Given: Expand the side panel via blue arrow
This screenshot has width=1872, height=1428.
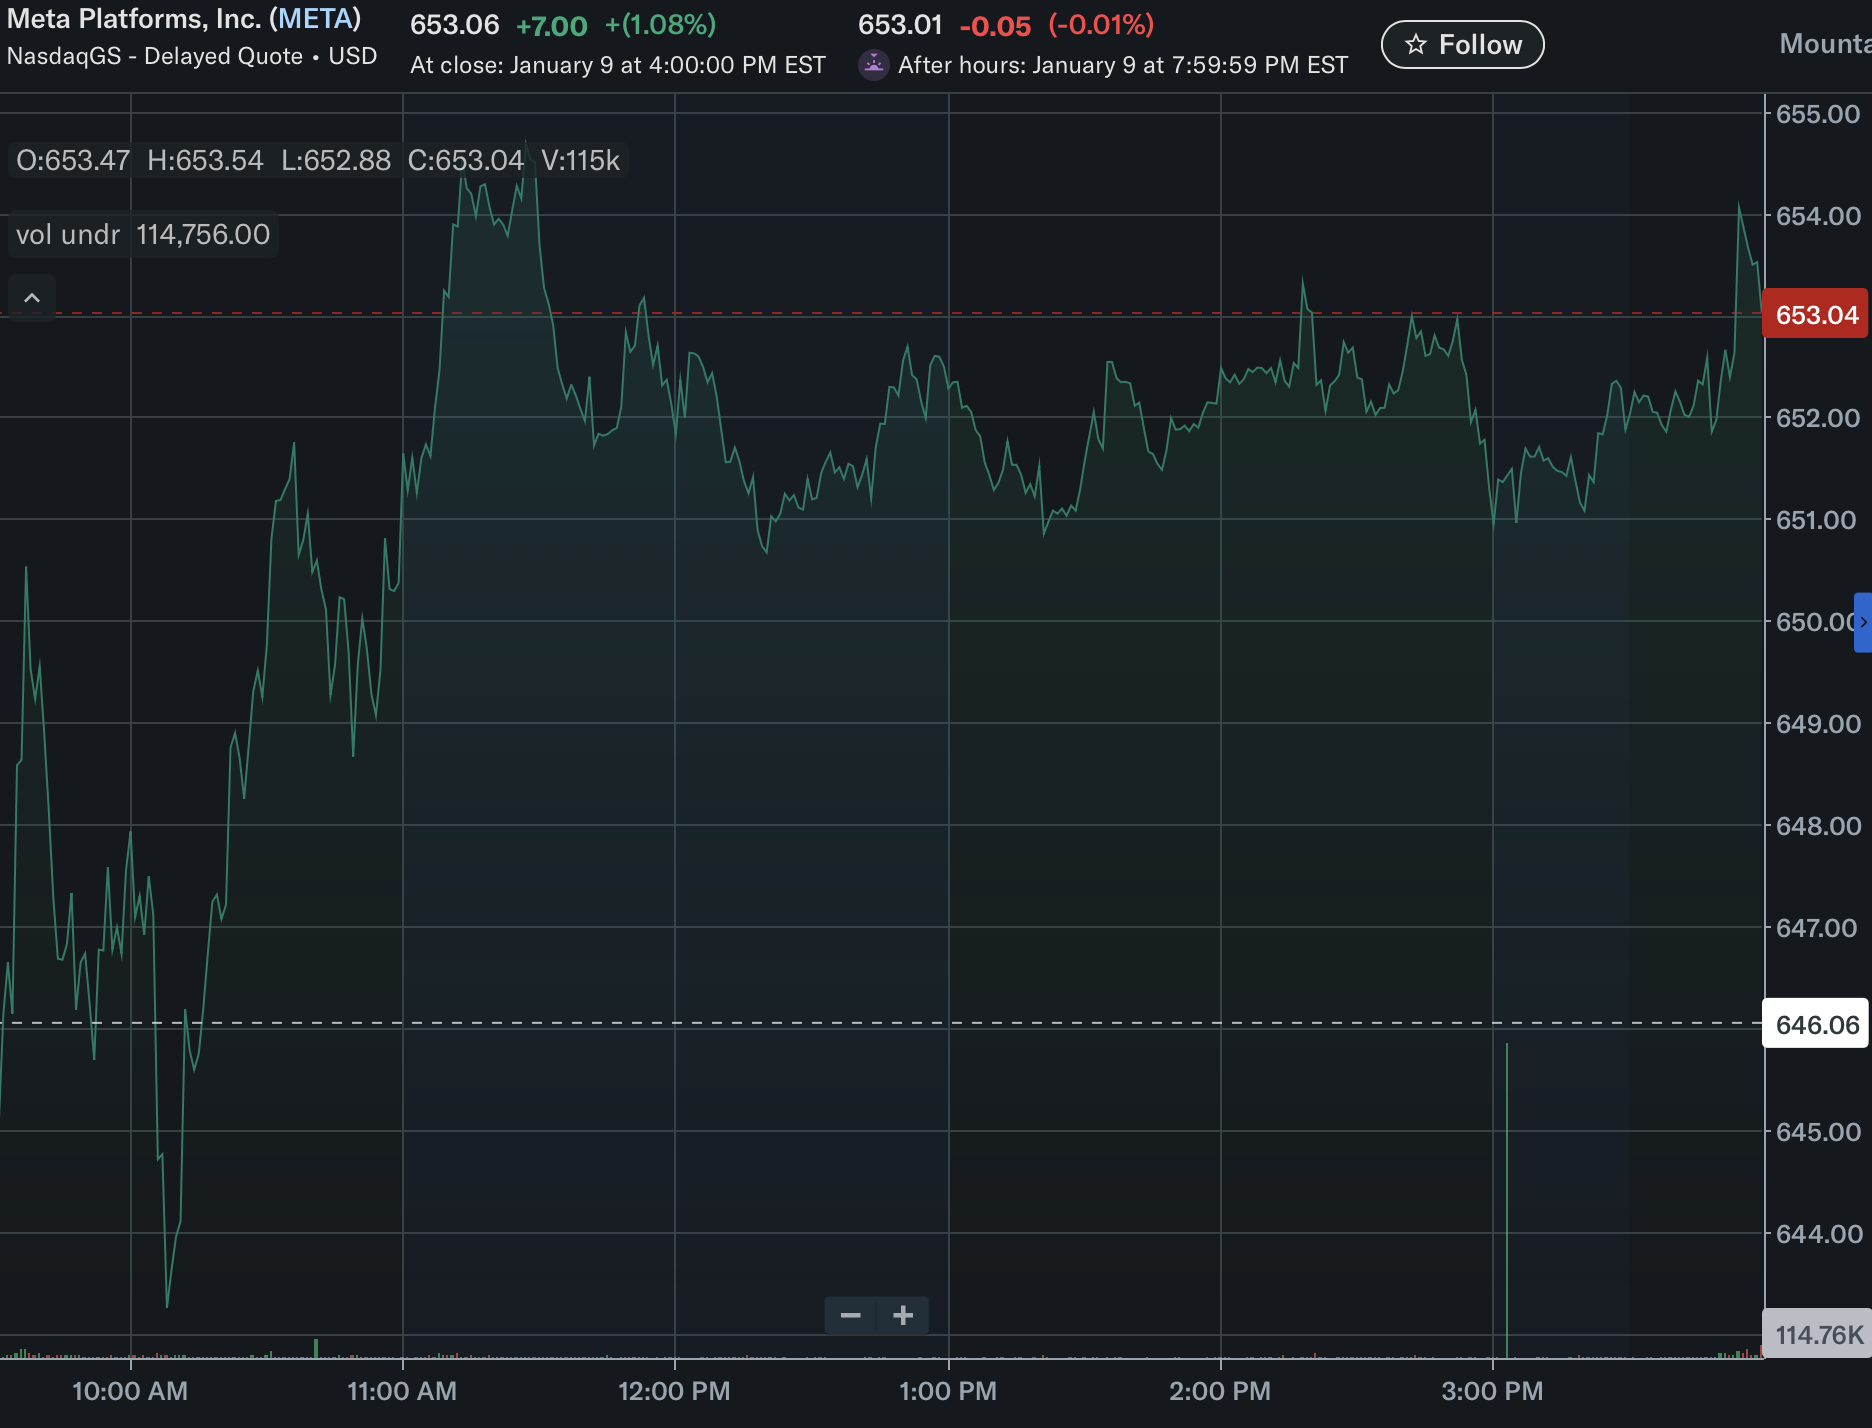Looking at the screenshot, I should (x=1862, y=622).
